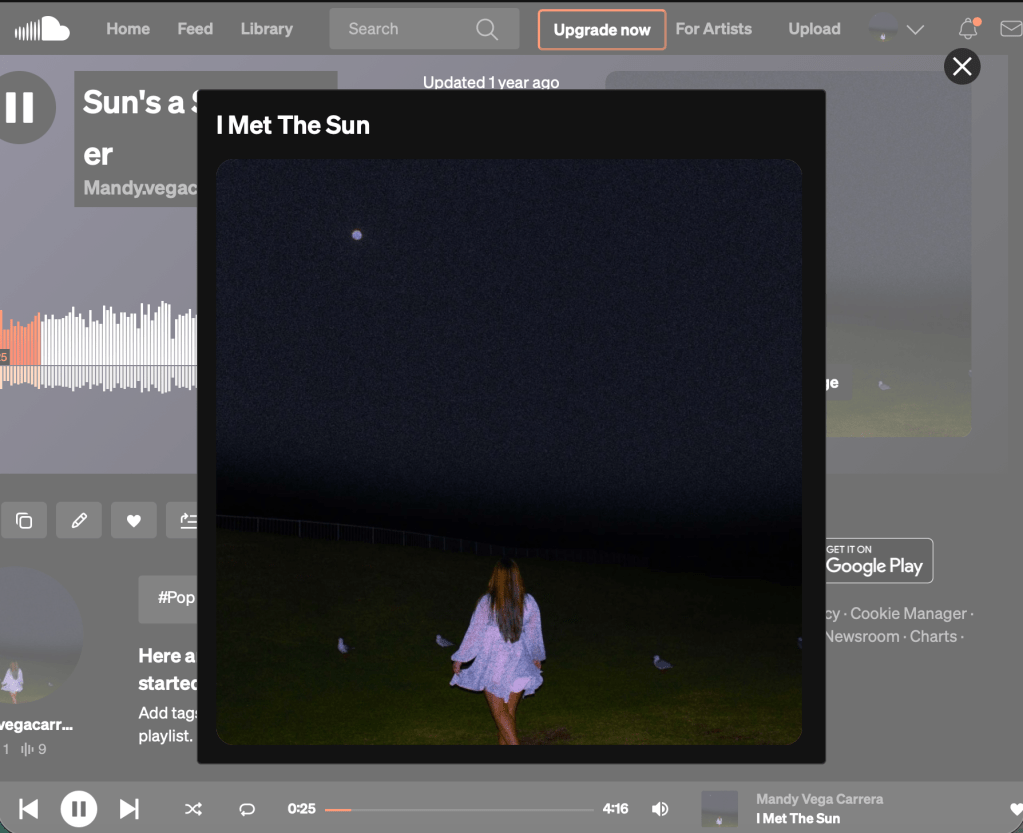Open the volume speaker control
The image size is (1023, 833).
click(x=660, y=808)
